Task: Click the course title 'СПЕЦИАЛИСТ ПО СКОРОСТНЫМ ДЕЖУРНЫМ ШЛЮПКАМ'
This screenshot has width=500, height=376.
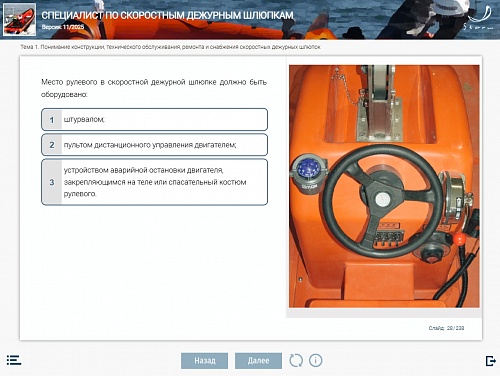Action: click(x=167, y=15)
